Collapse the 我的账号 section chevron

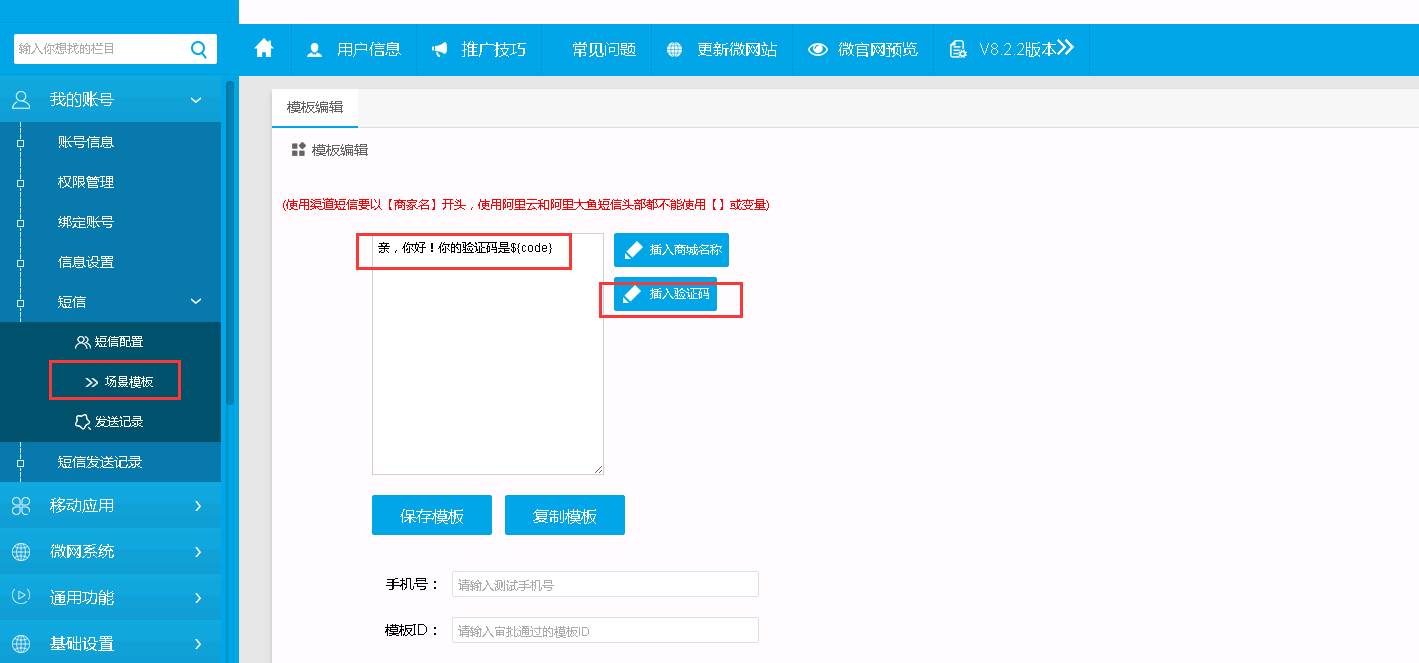point(196,100)
